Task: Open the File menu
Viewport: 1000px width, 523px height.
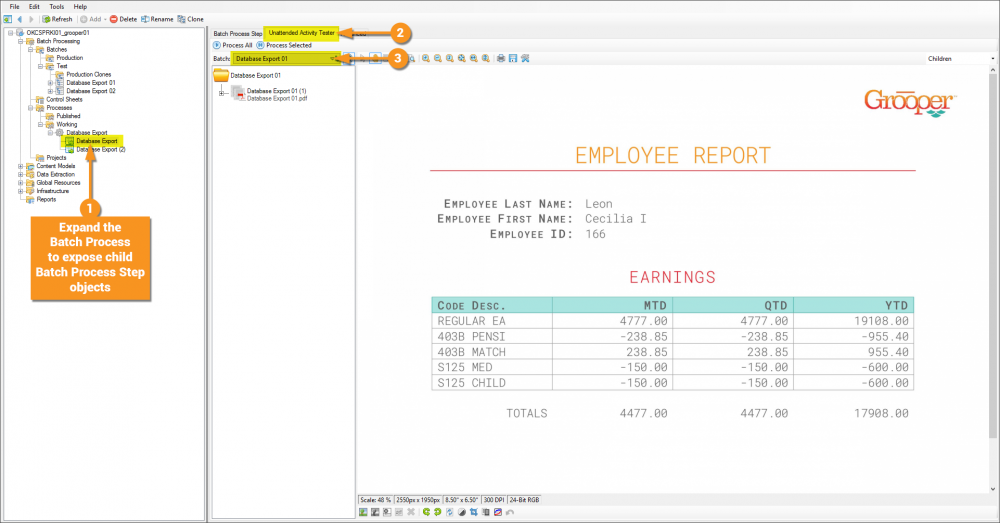Action: click(14, 6)
